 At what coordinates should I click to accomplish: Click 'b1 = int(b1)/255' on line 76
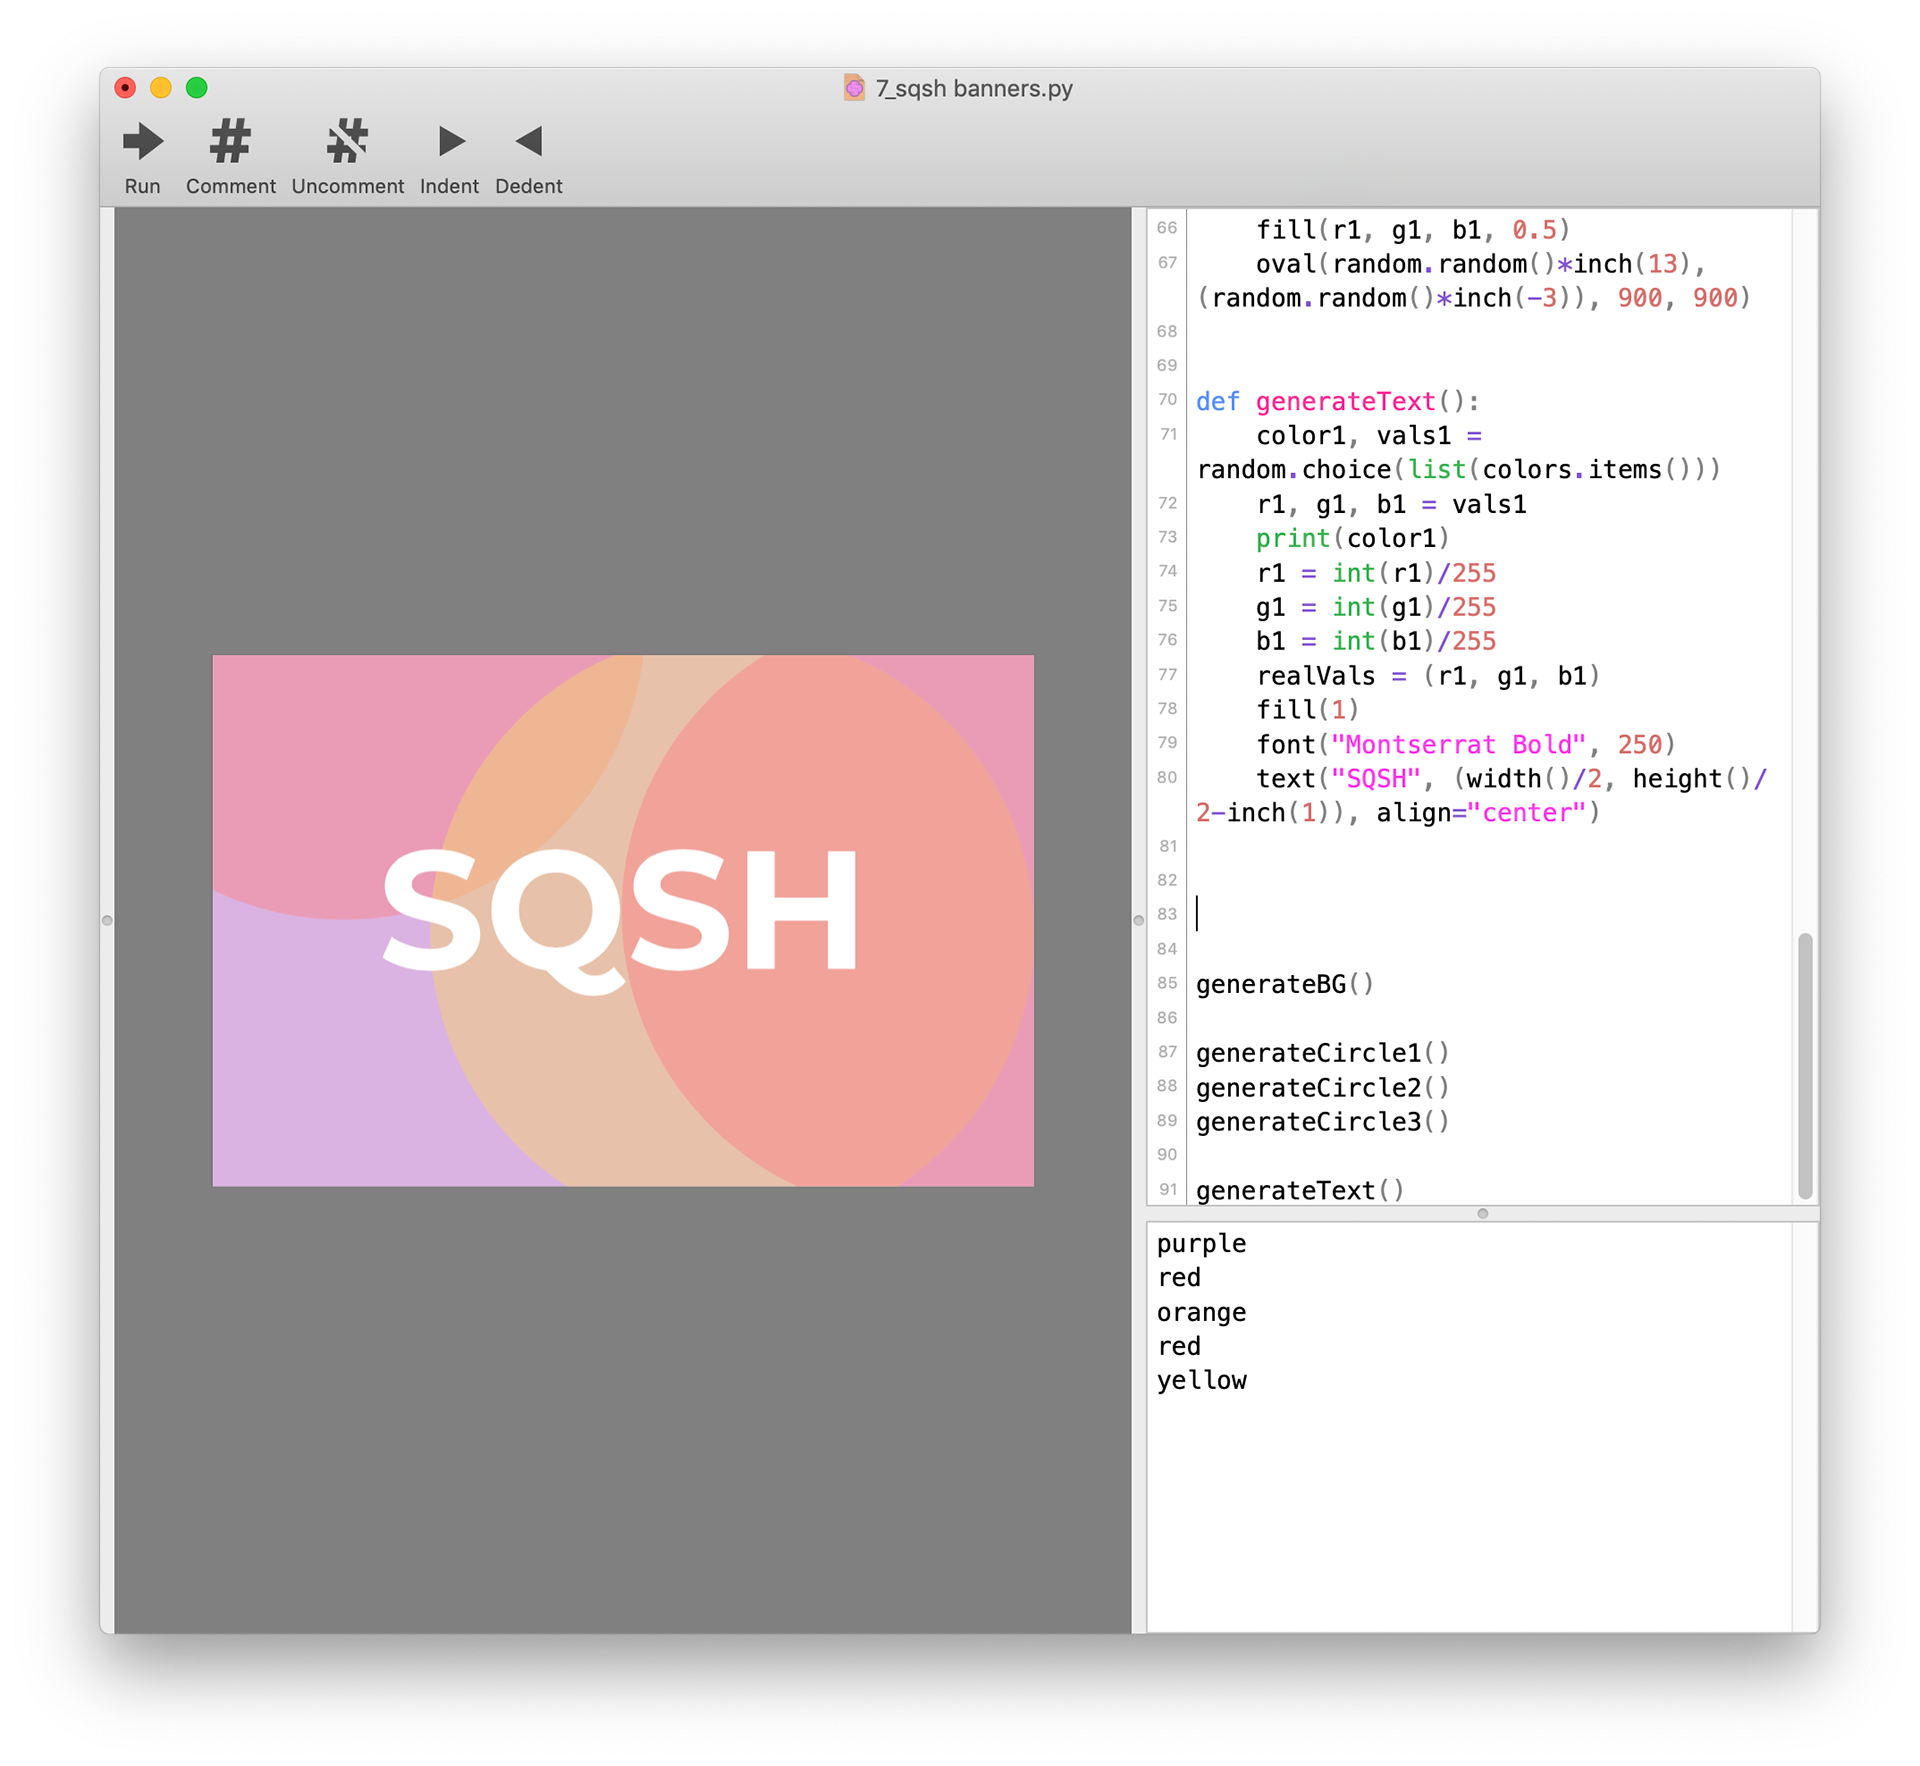pyautogui.click(x=1376, y=641)
